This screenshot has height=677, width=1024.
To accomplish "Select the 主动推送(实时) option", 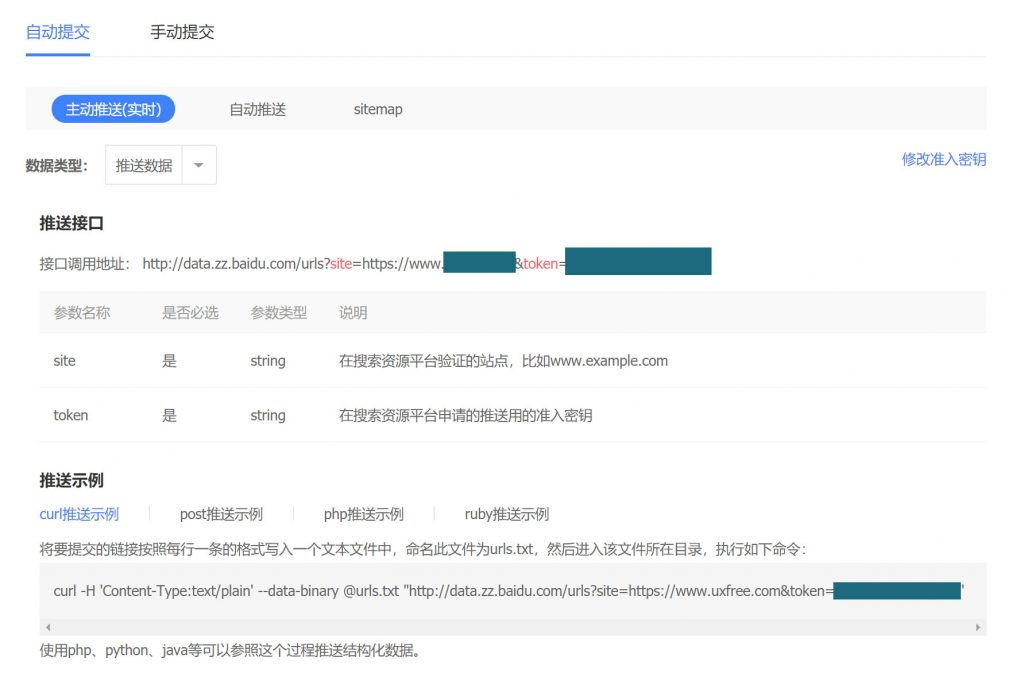I will 113,109.
